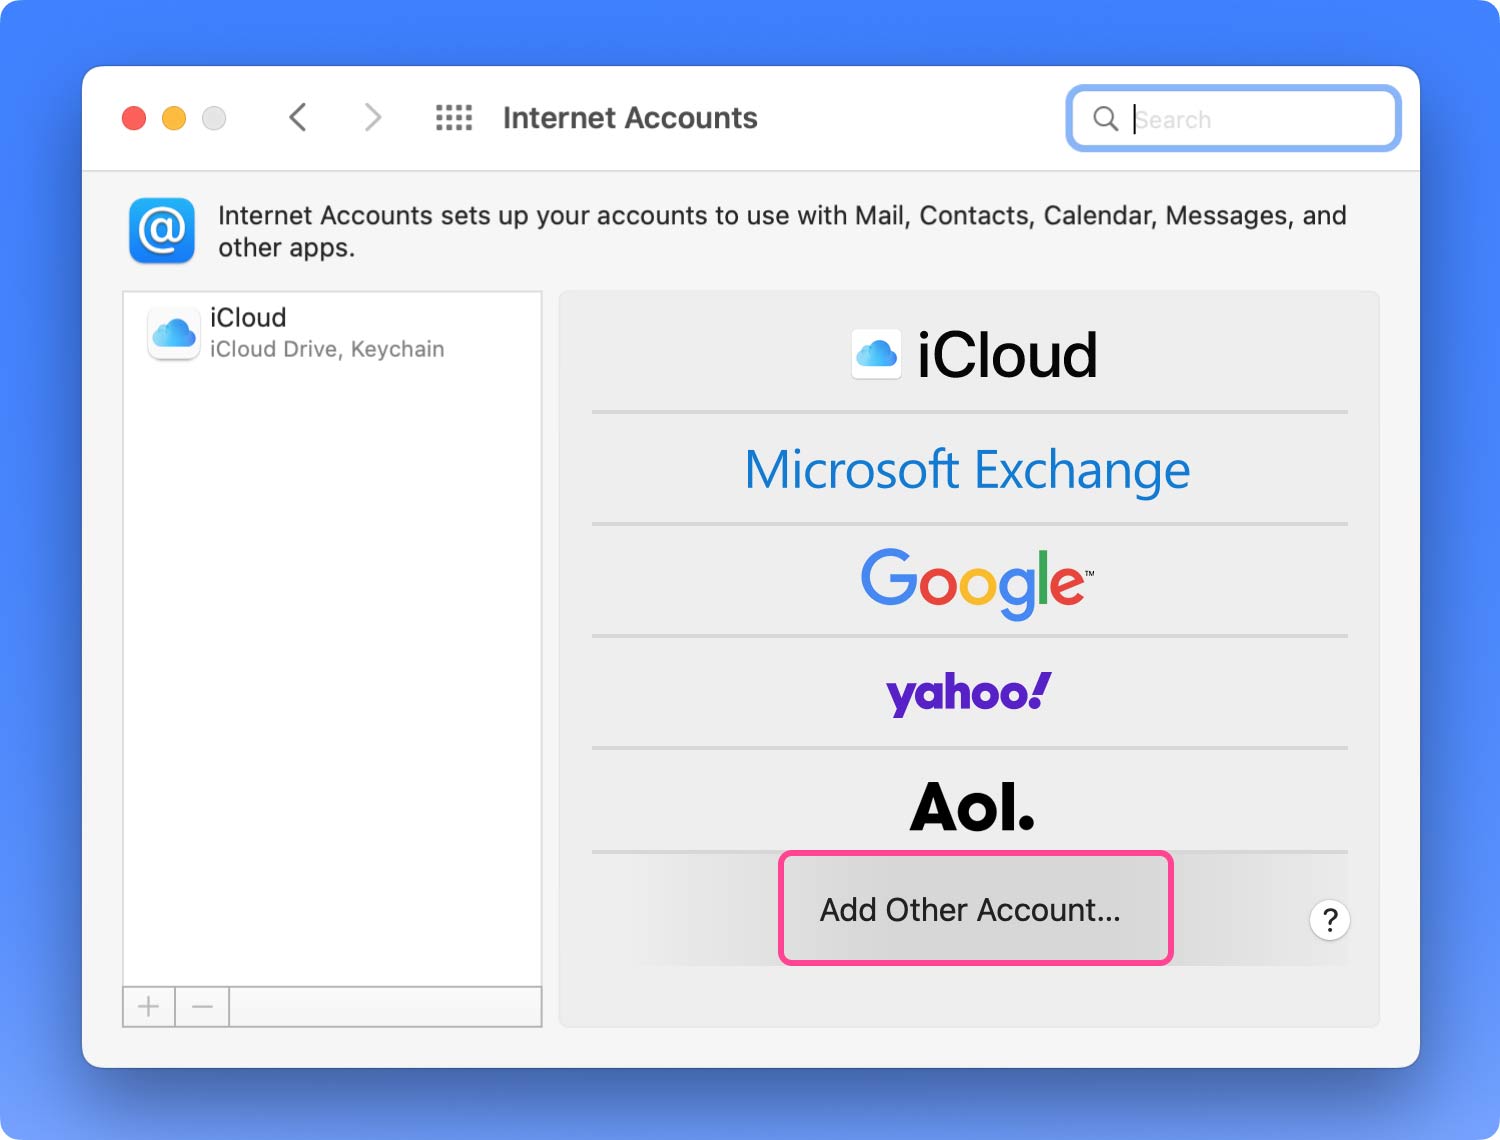Image resolution: width=1500 pixels, height=1140 pixels.
Task: Click the blue @ Internet Accounts icon
Action: tap(162, 231)
